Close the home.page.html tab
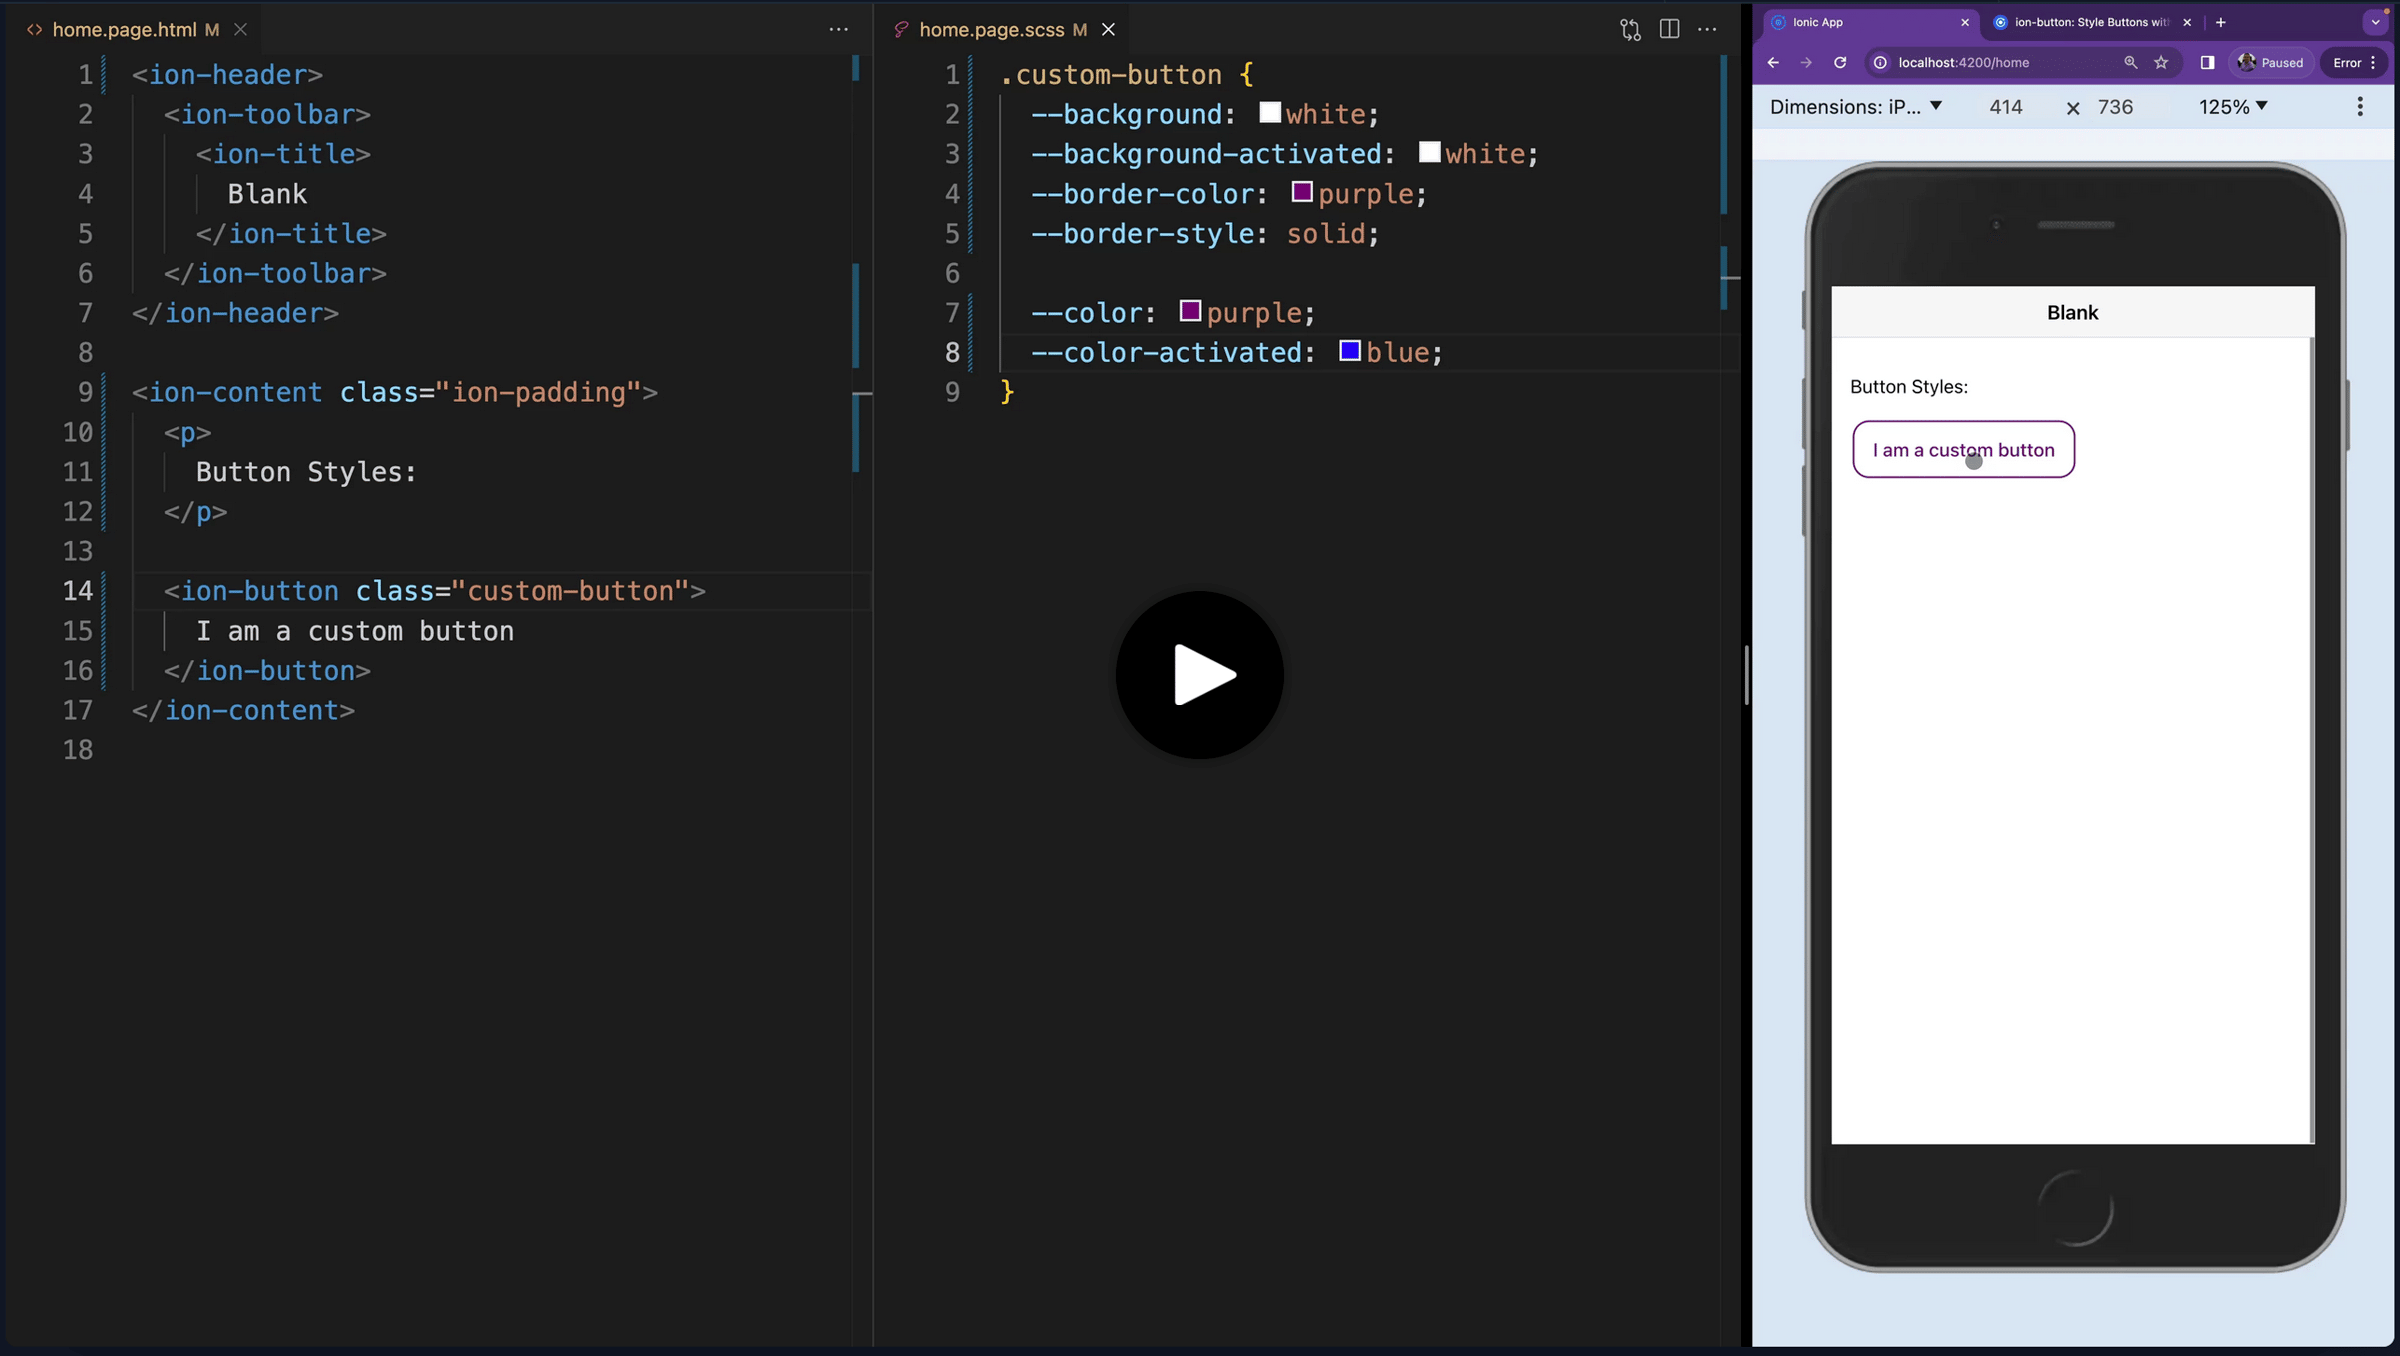Screen dimensions: 2400x1356 [240, 29]
